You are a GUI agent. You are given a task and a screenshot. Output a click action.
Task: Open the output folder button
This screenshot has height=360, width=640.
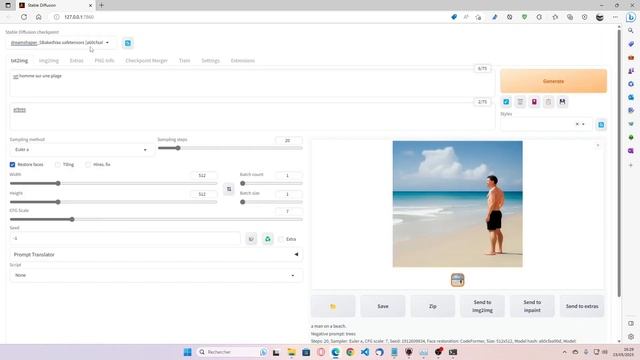333,306
